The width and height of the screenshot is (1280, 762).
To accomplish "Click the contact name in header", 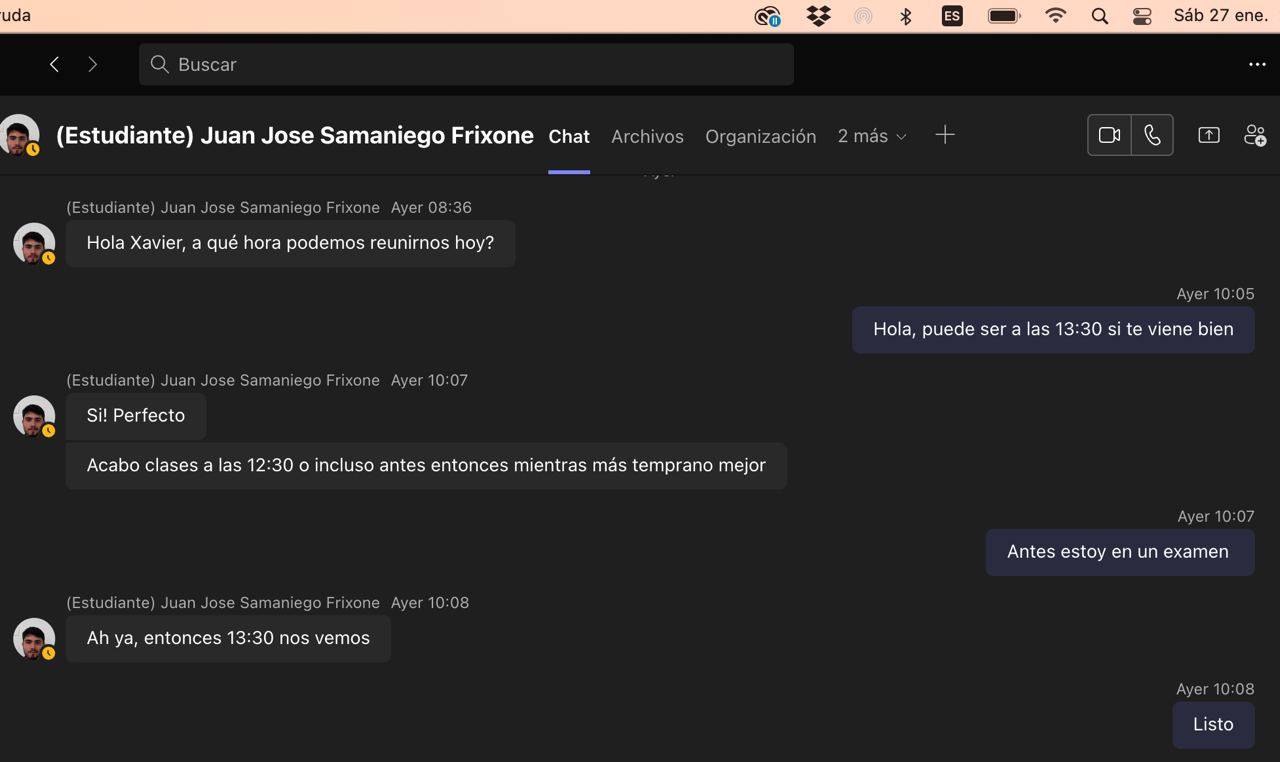I will click(x=294, y=136).
